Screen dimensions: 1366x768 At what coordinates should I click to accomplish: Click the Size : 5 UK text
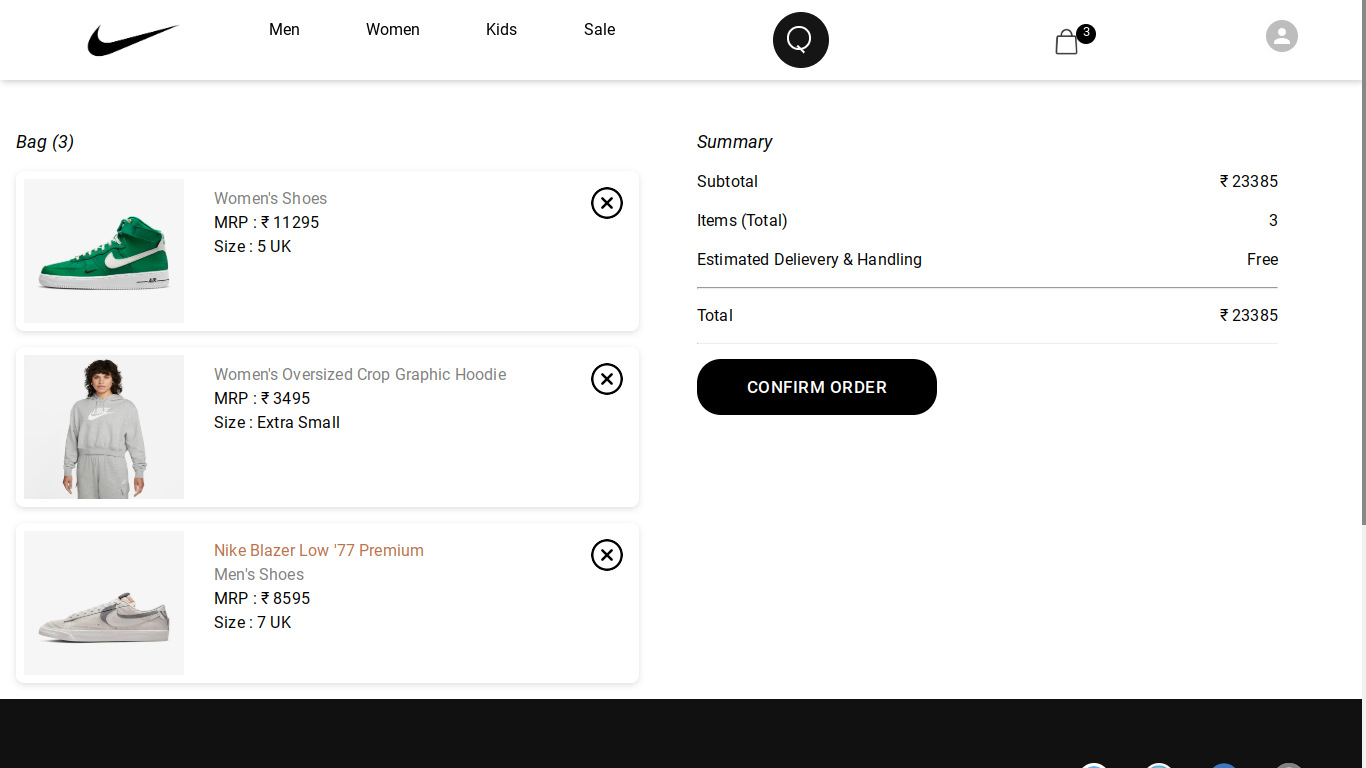(253, 247)
